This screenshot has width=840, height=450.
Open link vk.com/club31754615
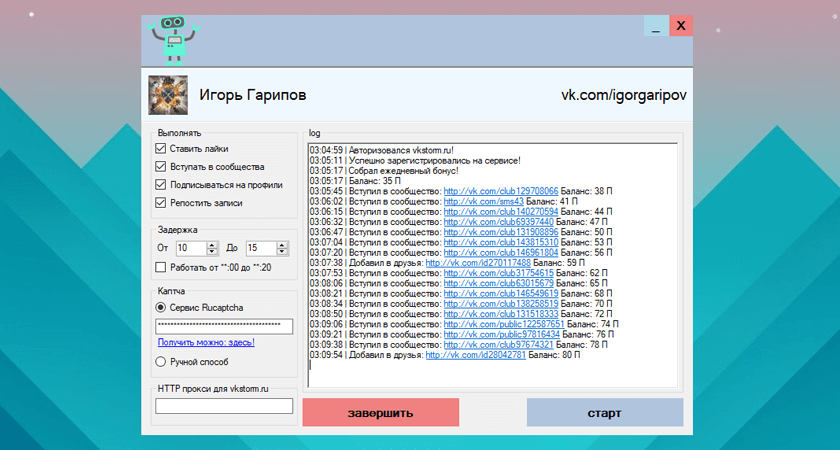click(x=499, y=273)
